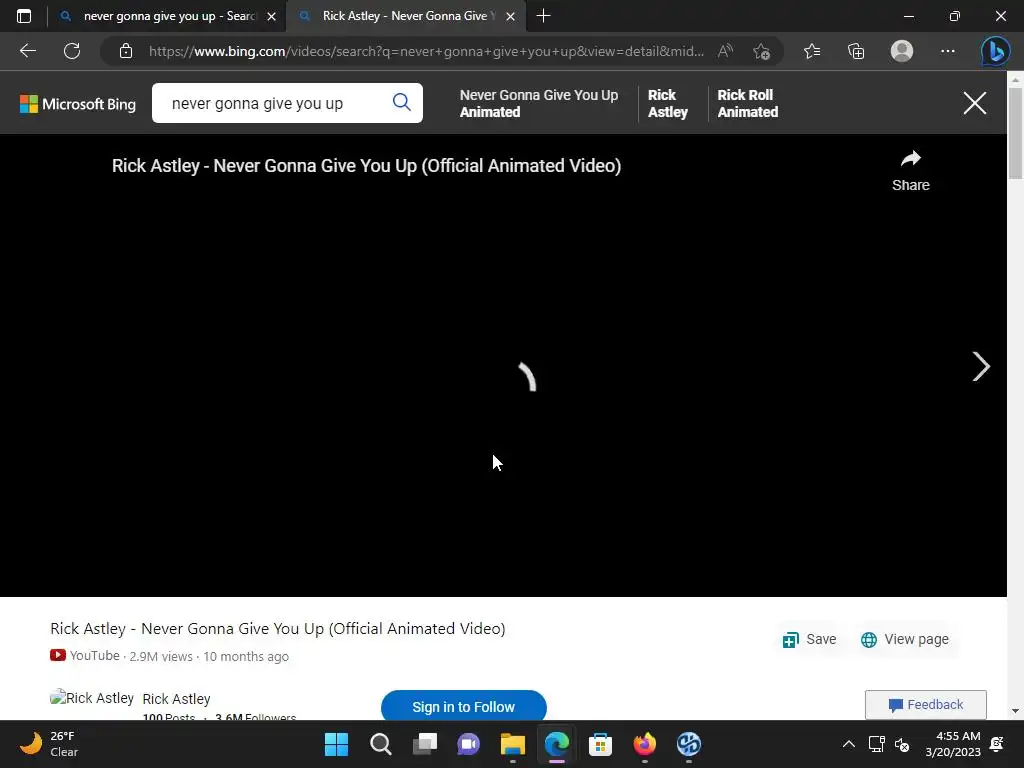Select the 'Rick Astley - Never Gonna Give' tab

coord(405,16)
